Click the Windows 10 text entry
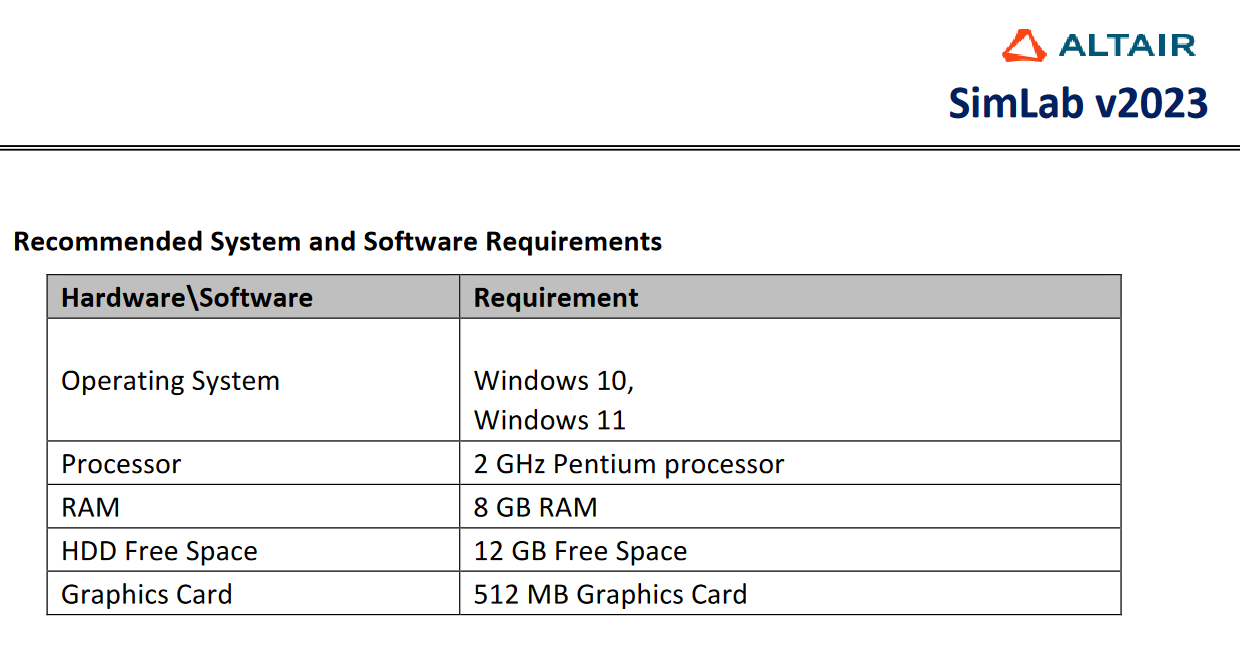 554,381
